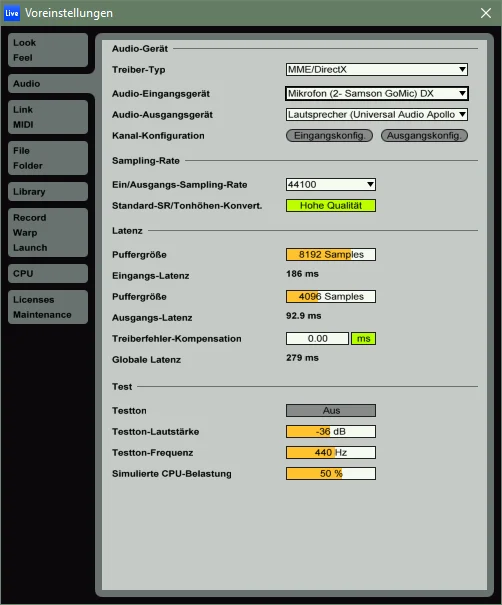Image resolution: width=502 pixels, height=605 pixels.
Task: Open the Record Warp Launch tab
Action: 48,233
